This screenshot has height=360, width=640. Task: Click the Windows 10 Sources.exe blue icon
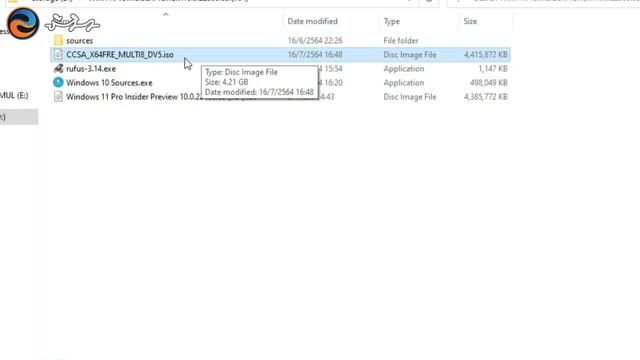tap(58, 82)
